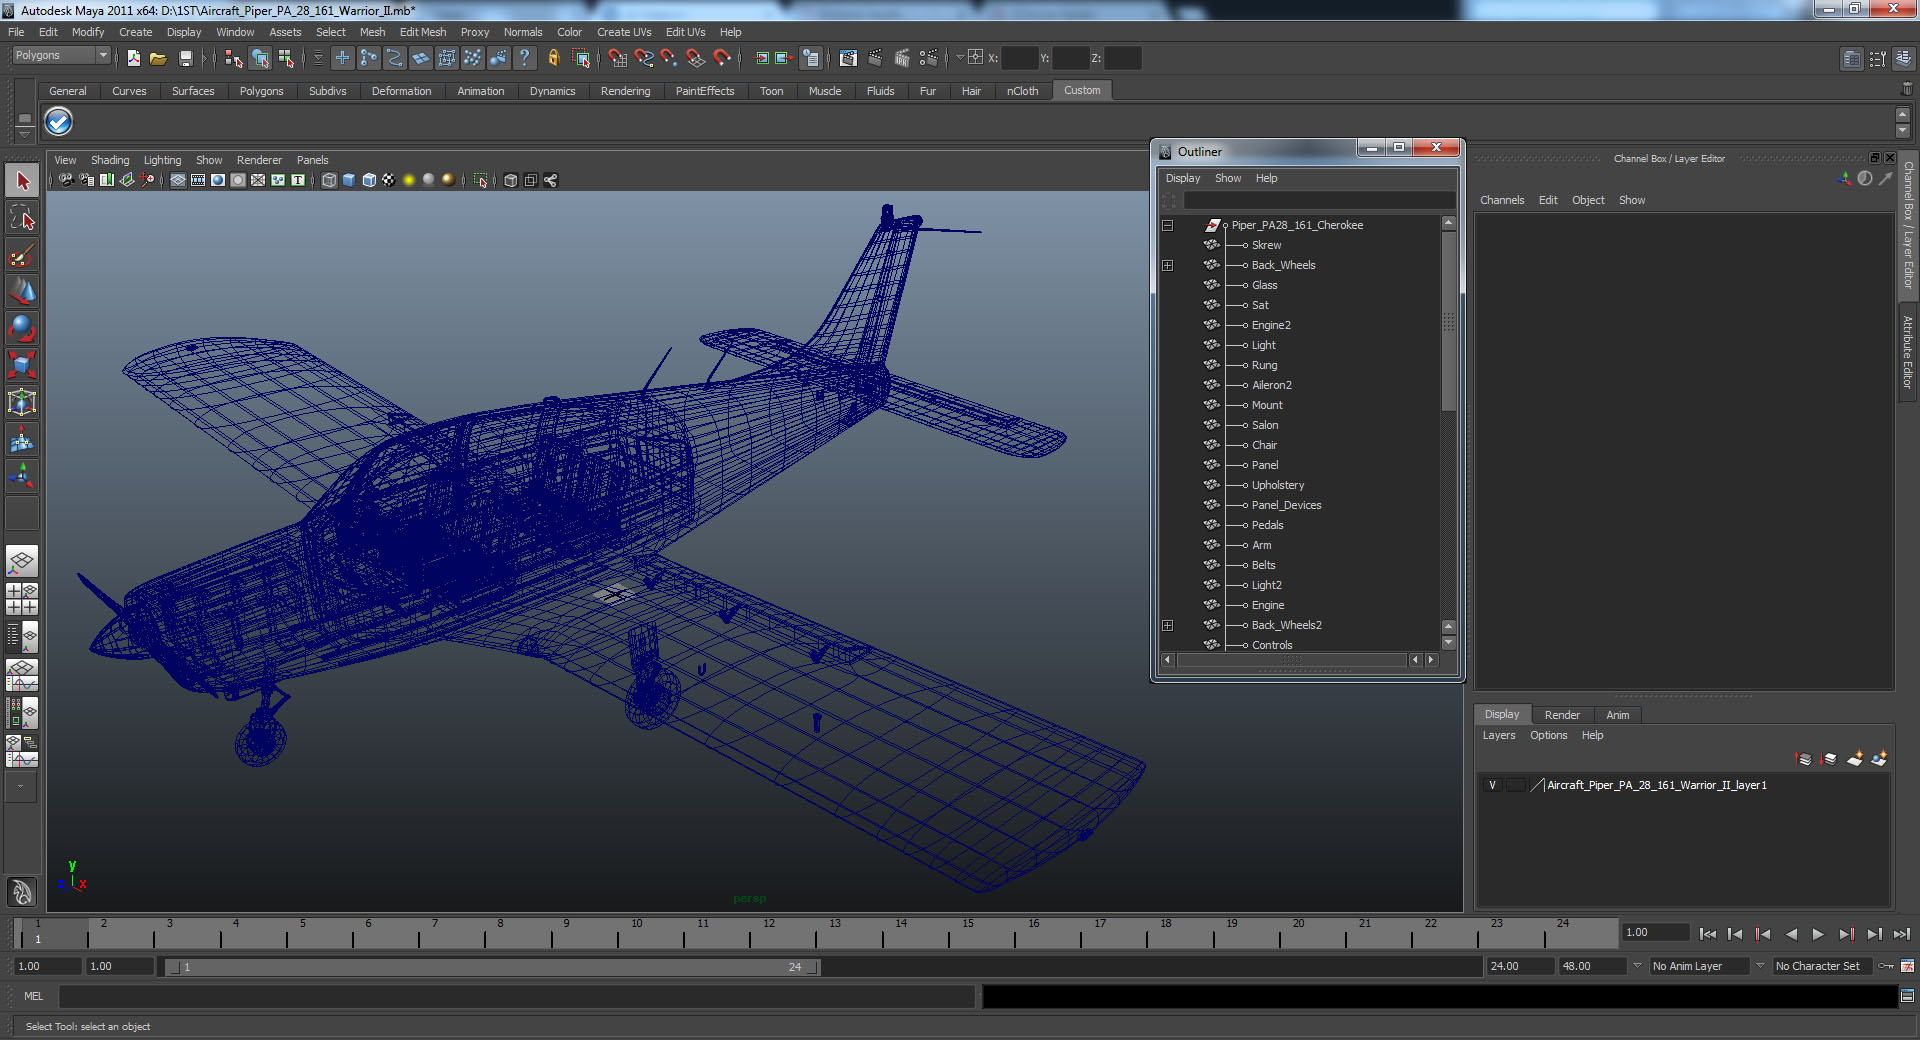Open the Create UVs menu
This screenshot has height=1040, width=1920.
tap(624, 32)
